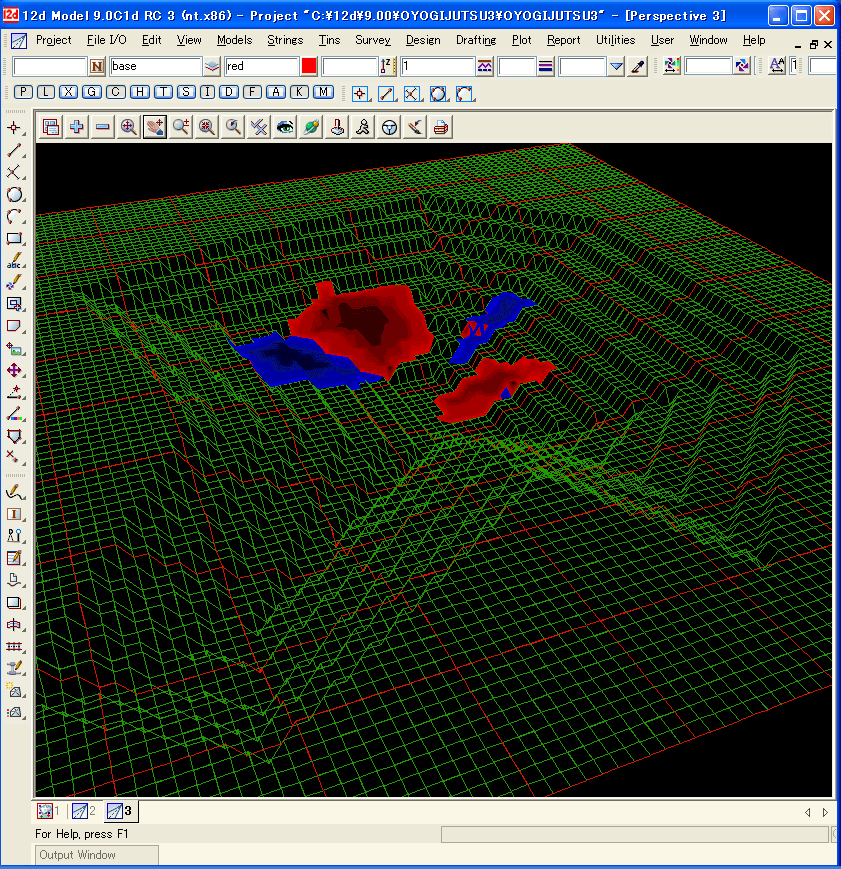Click the text style AA icon

[777, 66]
